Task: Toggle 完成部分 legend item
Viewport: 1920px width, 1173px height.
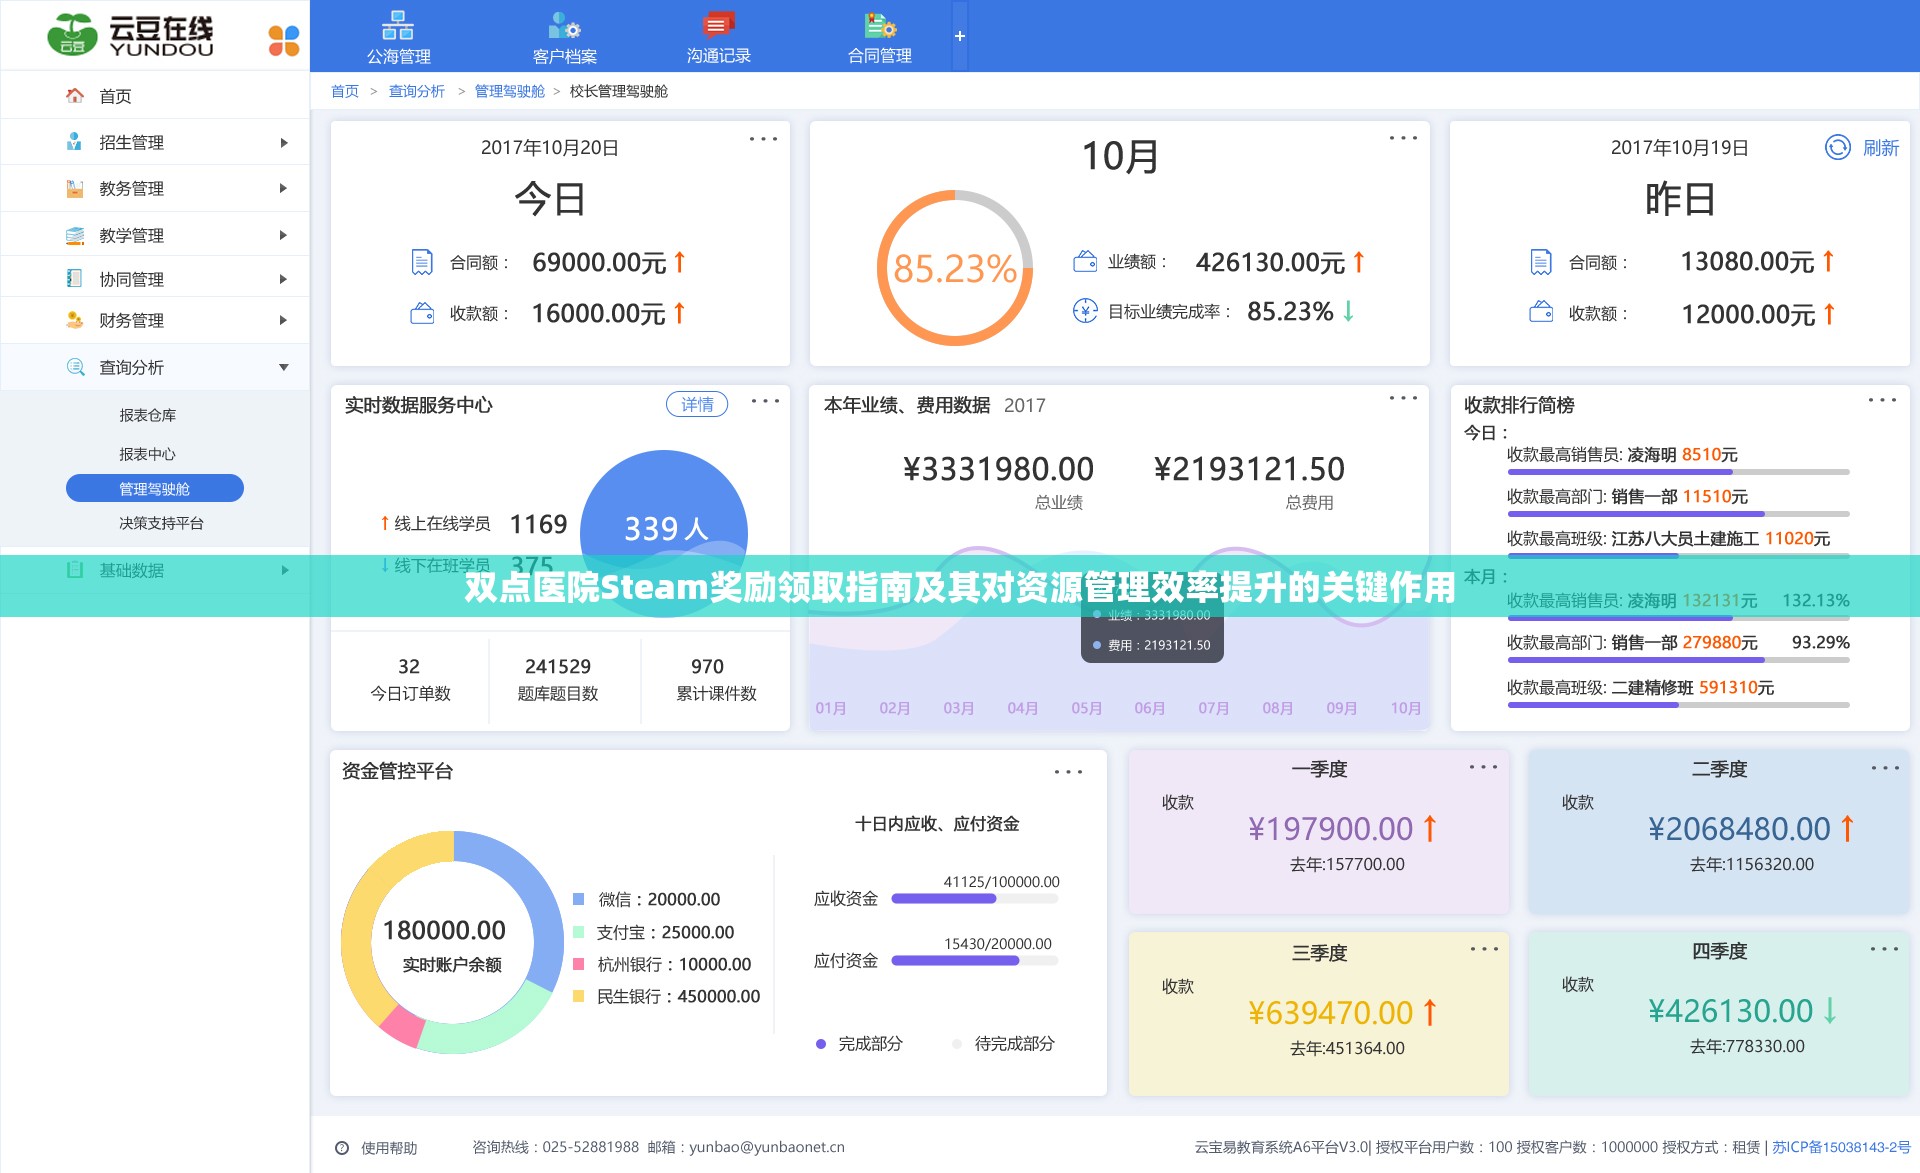Action: click(x=859, y=1043)
